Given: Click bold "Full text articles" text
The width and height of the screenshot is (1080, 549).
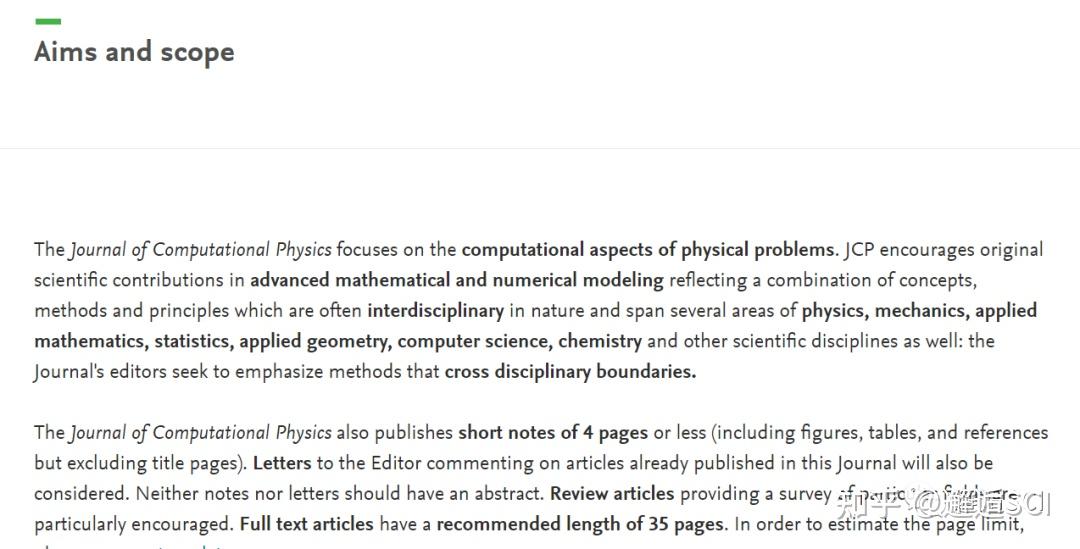Looking at the screenshot, I should coord(307,524).
